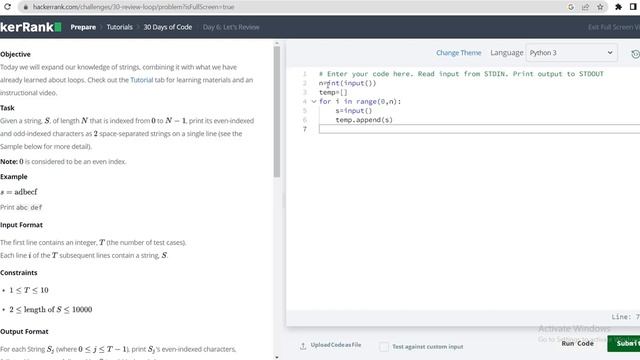Screen dimensions: 640x360
Task: Reset code with restore icon
Action: tap(635, 54)
